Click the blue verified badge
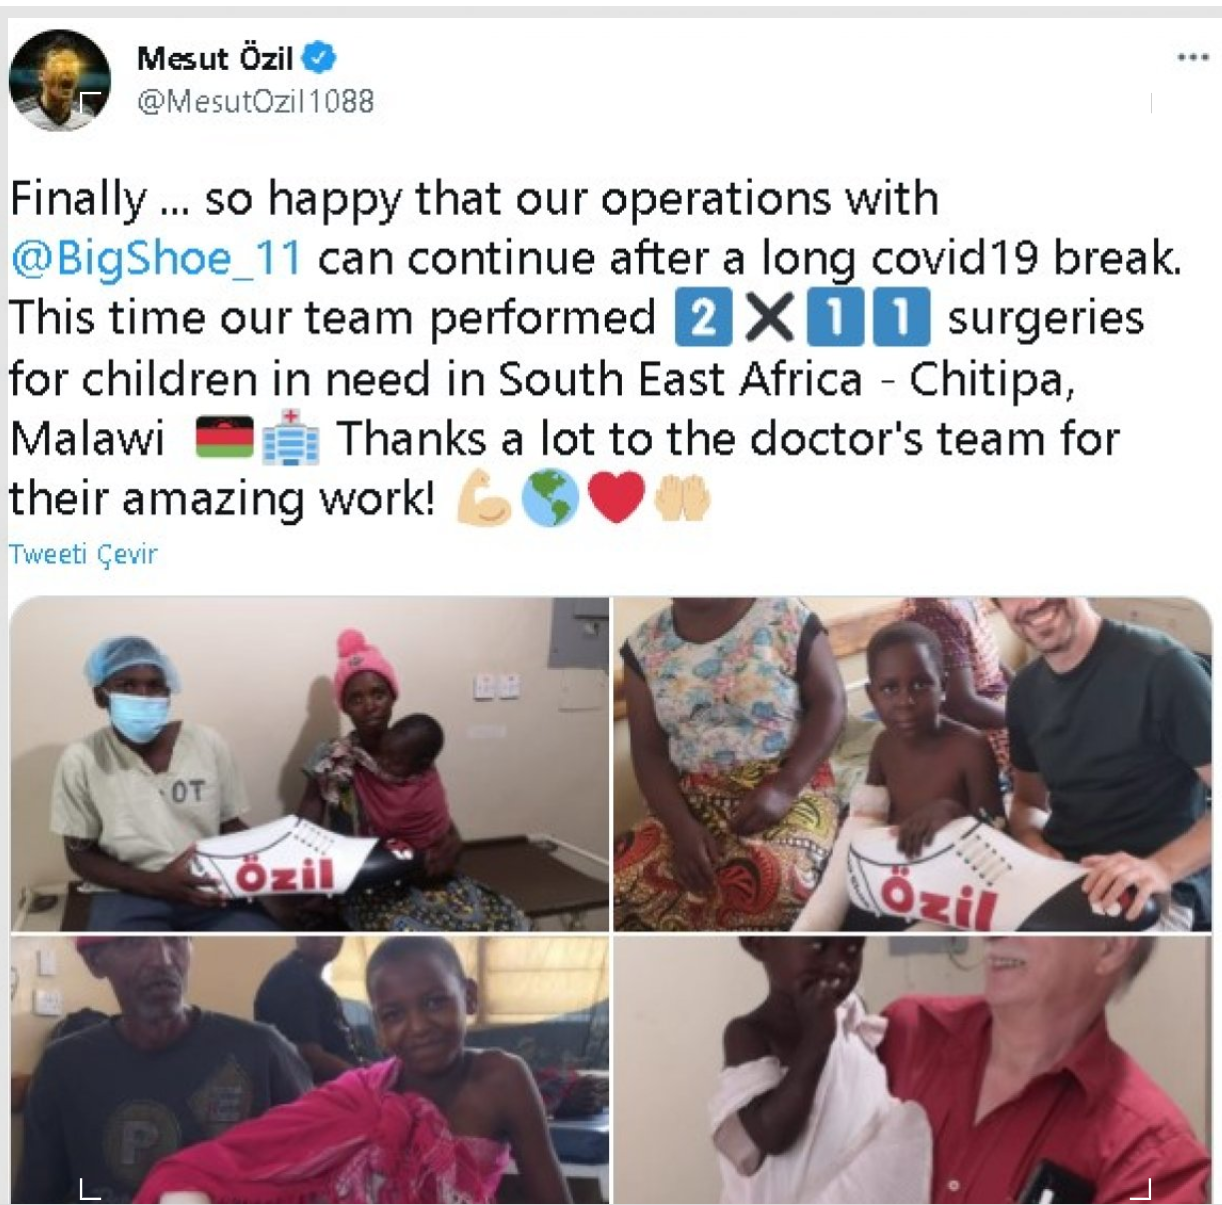Screen dimensions: 1222x1205 (319, 58)
